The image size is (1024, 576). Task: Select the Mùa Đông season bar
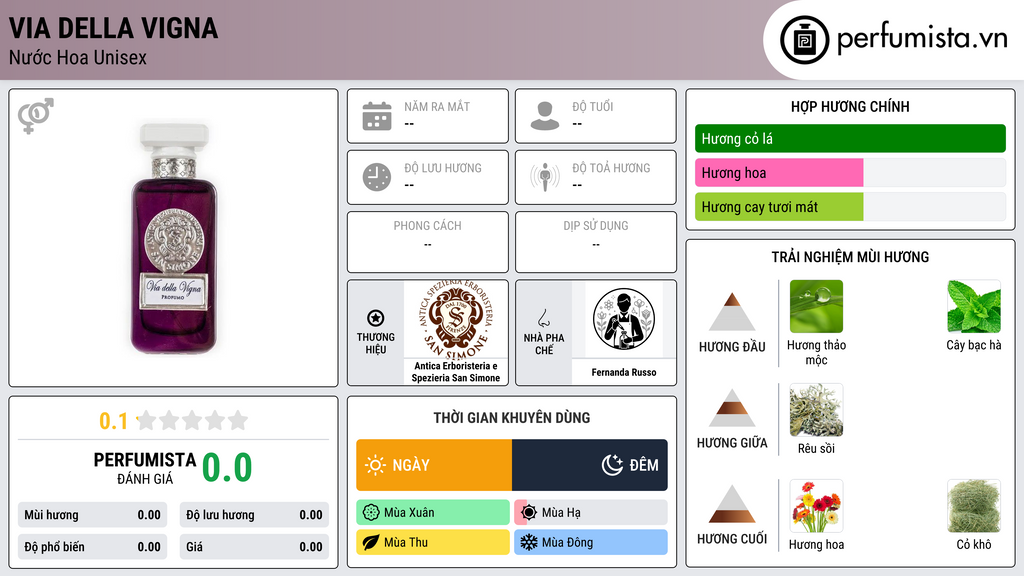click(x=591, y=542)
